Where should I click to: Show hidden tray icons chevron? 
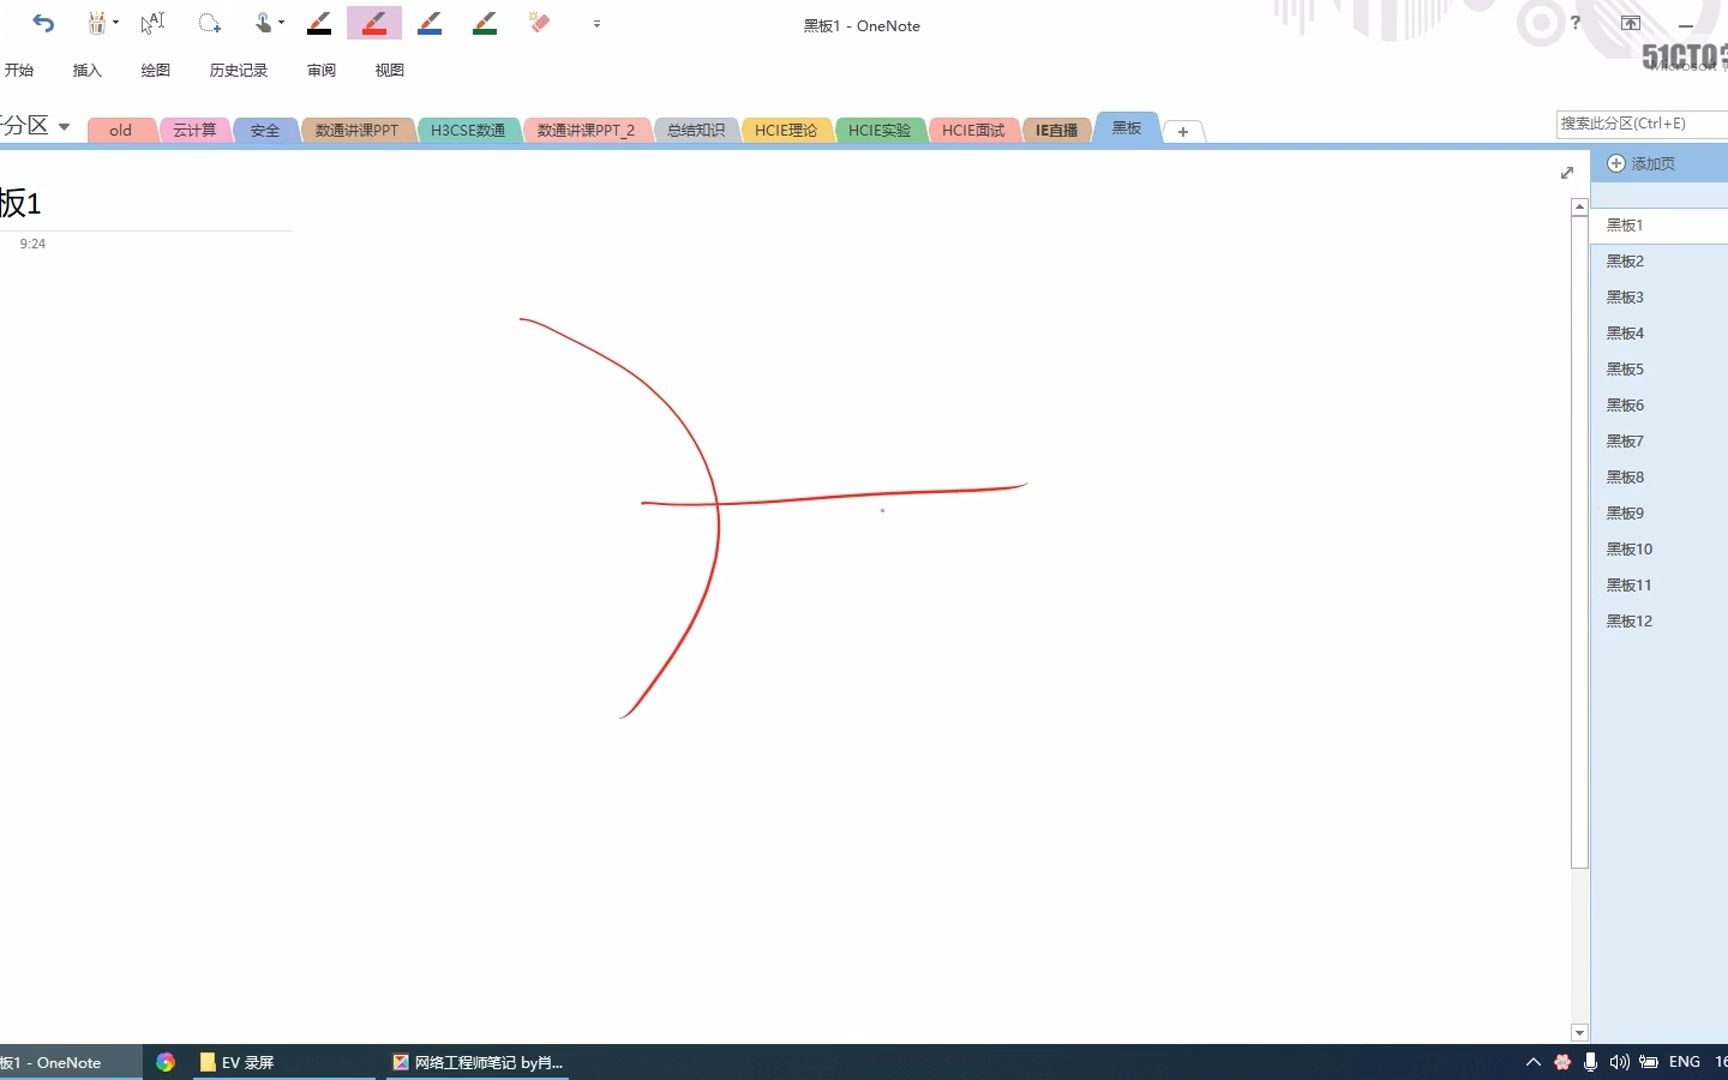pos(1533,1062)
